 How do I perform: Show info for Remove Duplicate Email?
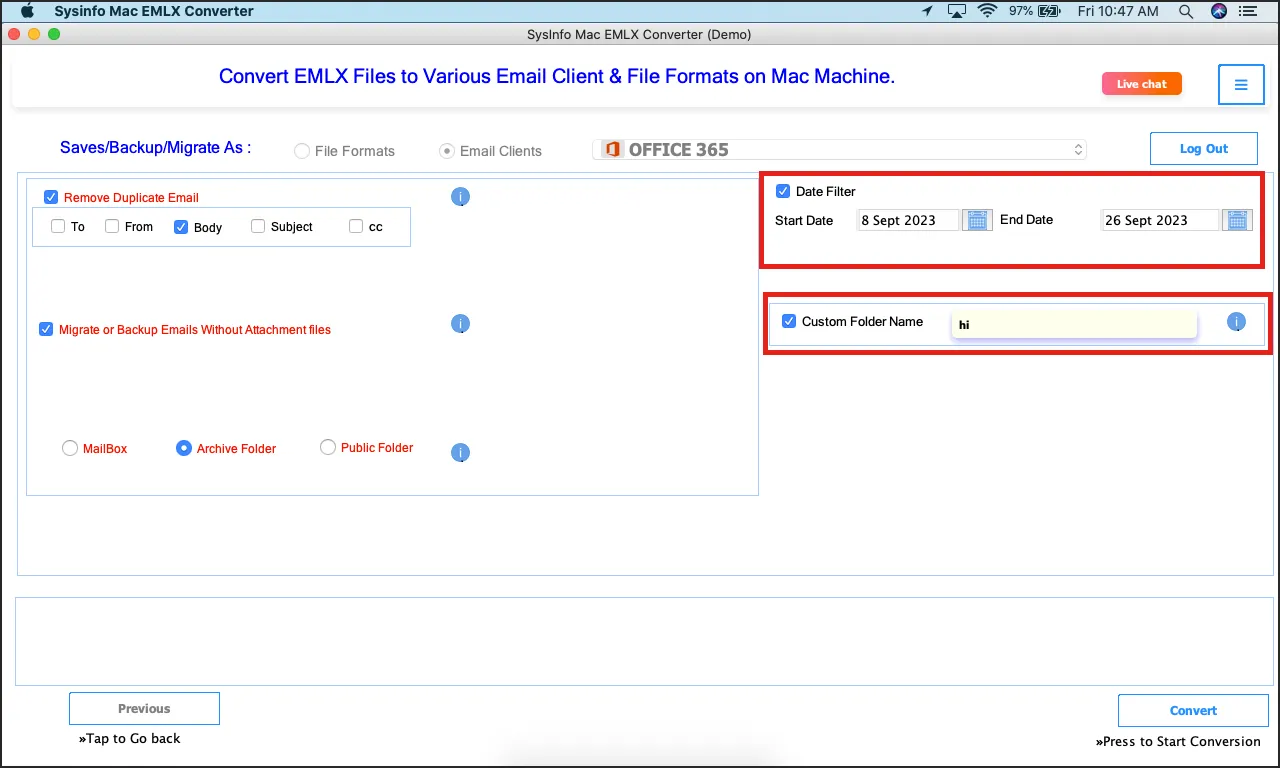460,197
